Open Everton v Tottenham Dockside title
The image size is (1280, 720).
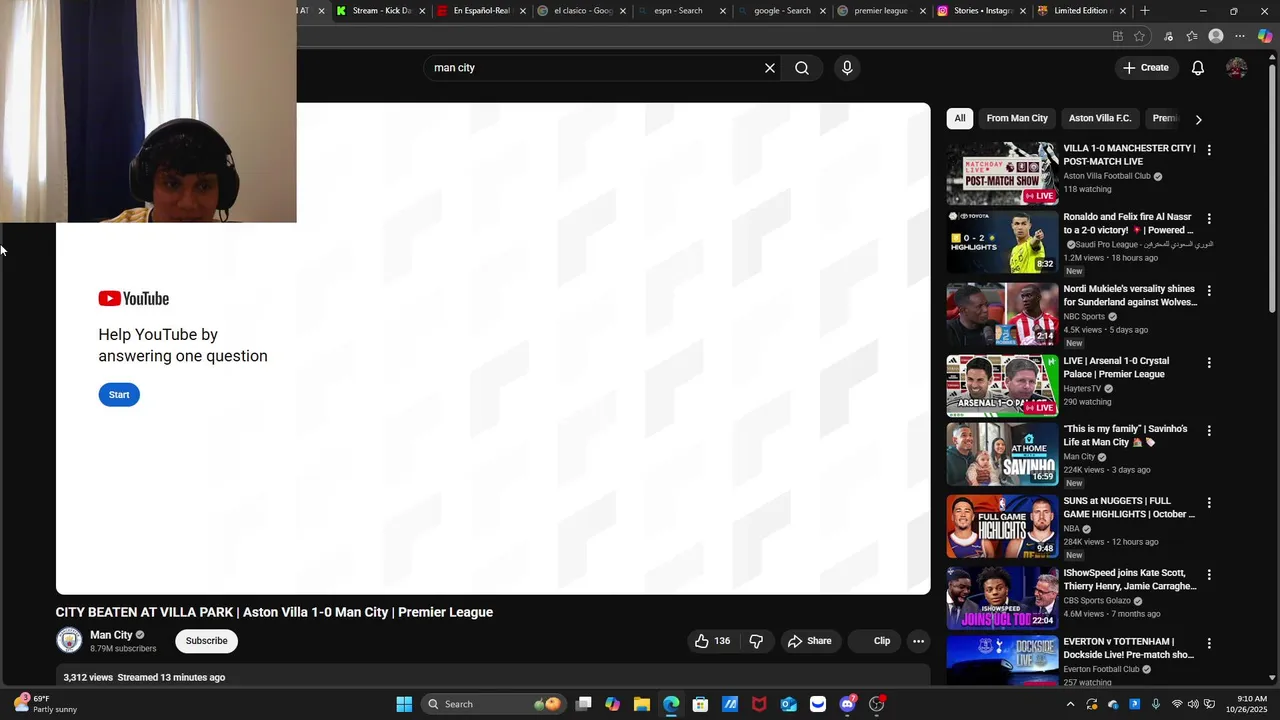coord(1128,648)
